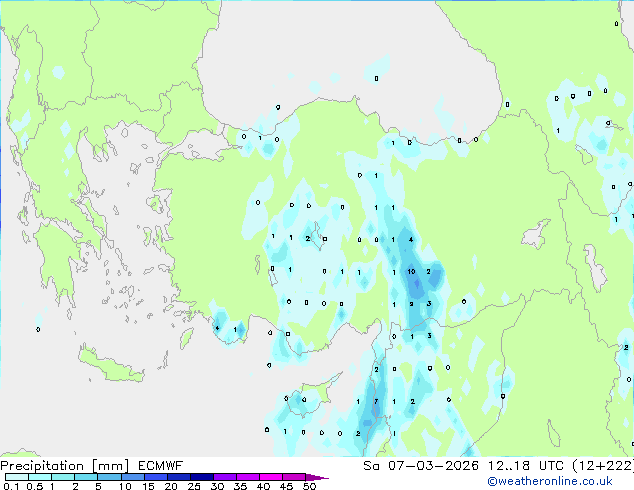
Task: Click the 'ECMWF' model label
Action: coord(161,466)
